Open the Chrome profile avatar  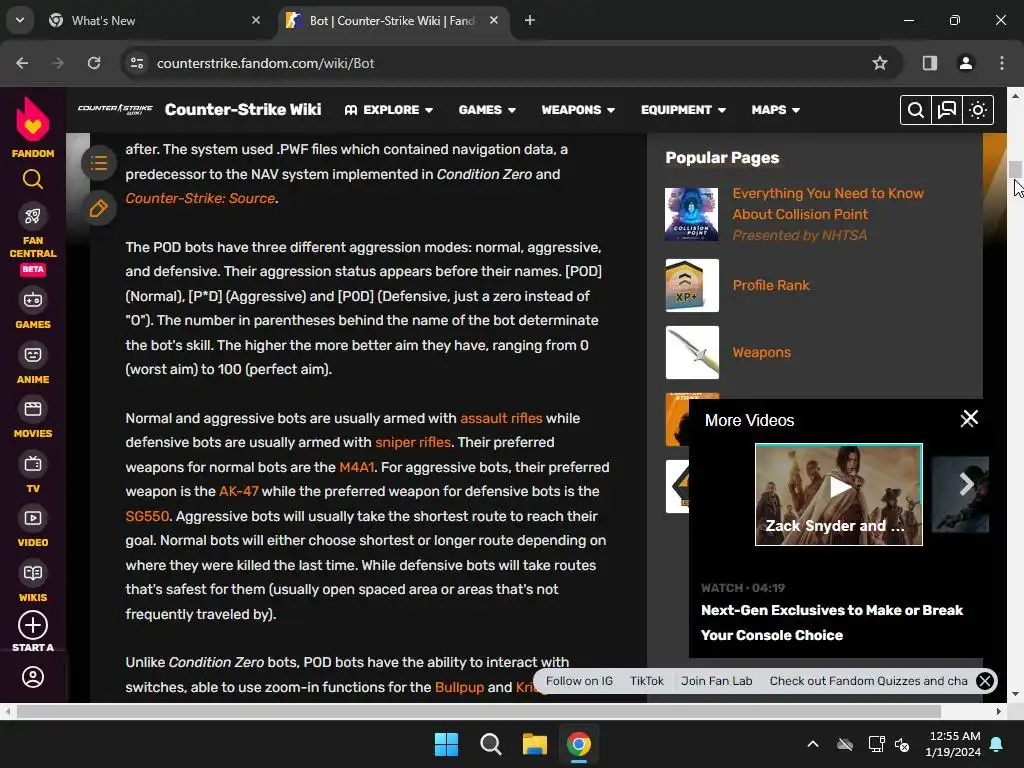pyautogui.click(x=965, y=63)
